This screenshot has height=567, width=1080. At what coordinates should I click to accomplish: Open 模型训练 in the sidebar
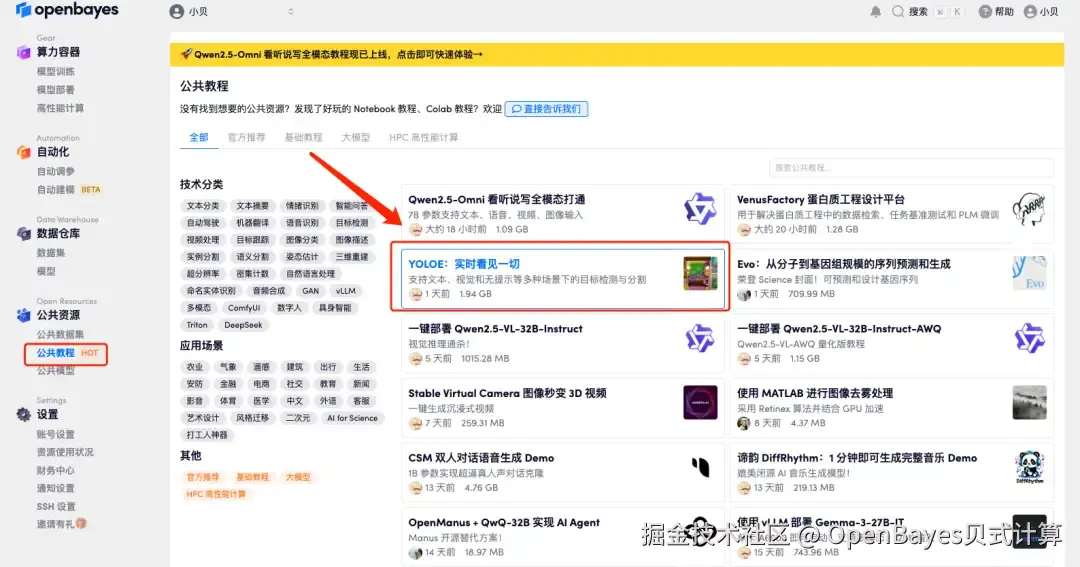coord(55,72)
